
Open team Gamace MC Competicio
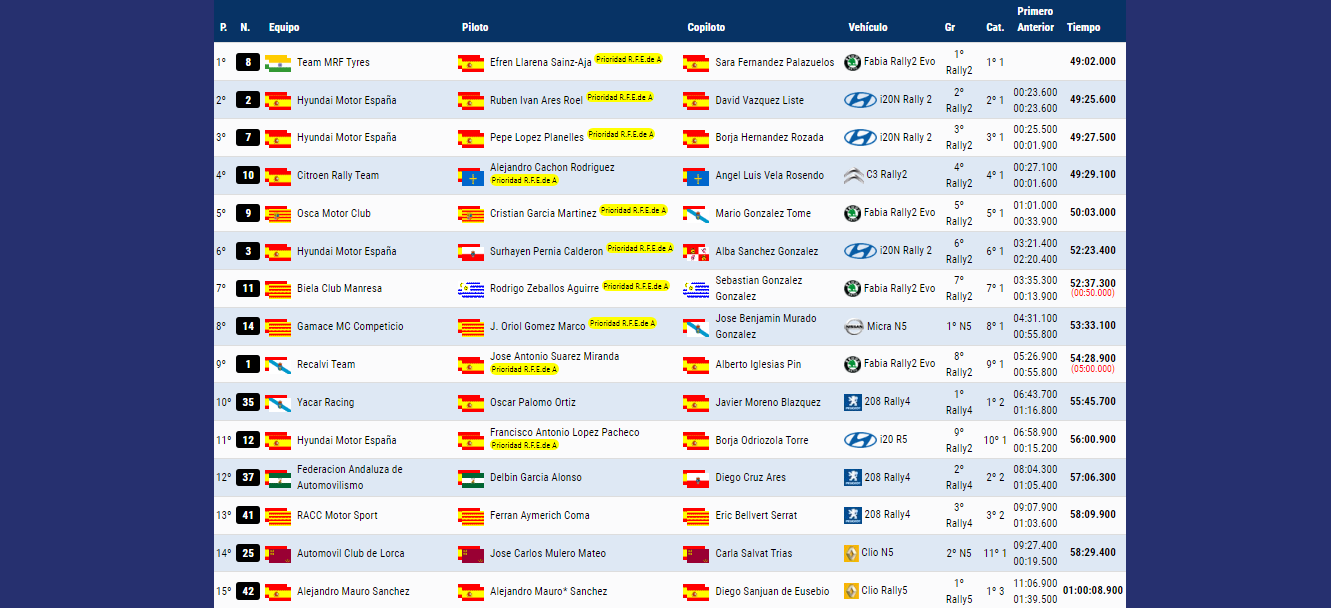tap(350, 326)
